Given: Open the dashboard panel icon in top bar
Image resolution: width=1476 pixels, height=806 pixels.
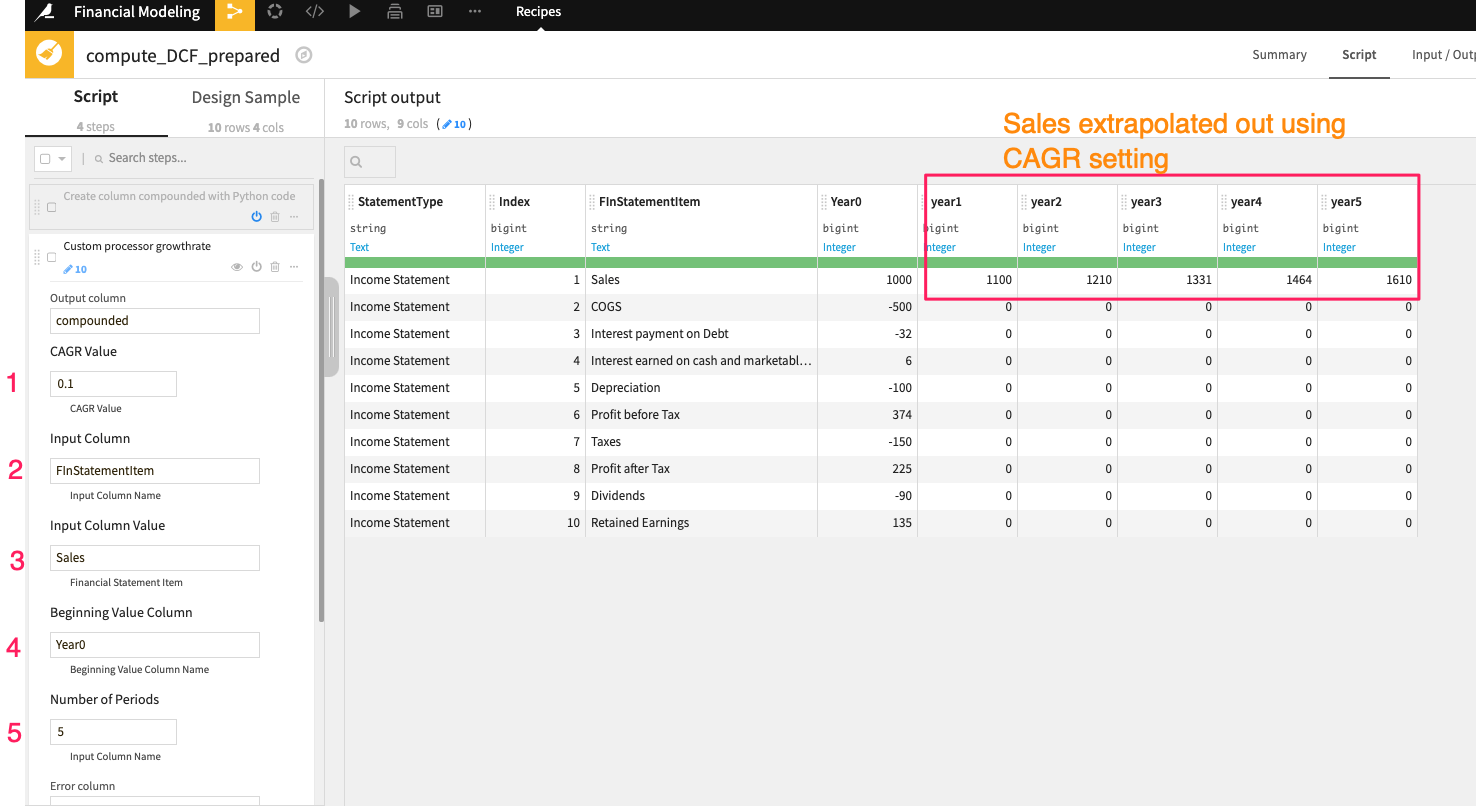Looking at the screenshot, I should click(435, 12).
